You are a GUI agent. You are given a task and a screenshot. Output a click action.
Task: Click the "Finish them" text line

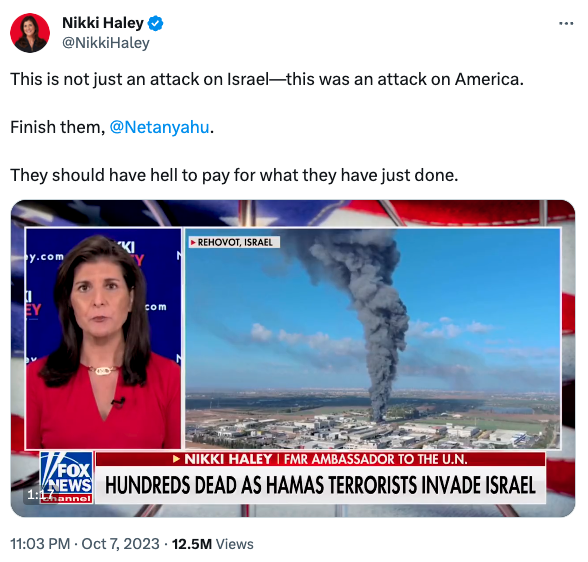click(112, 127)
